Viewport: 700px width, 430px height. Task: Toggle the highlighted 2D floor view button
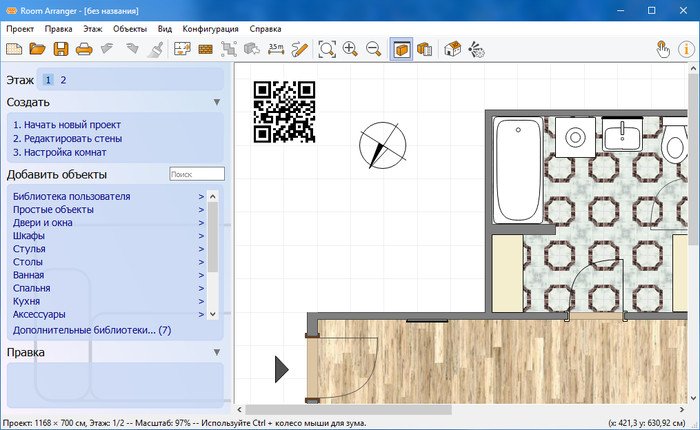tap(401, 48)
